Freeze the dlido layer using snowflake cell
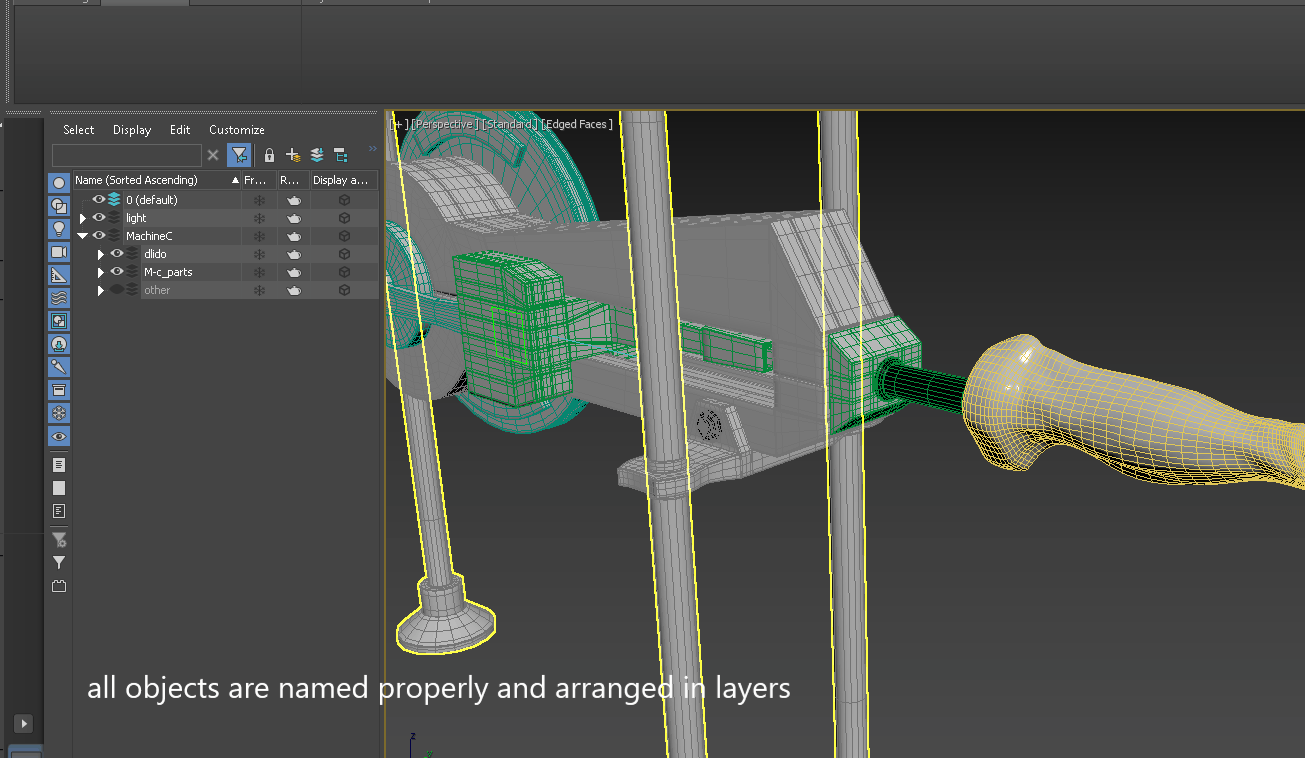This screenshot has height=758, width=1305. click(x=259, y=254)
